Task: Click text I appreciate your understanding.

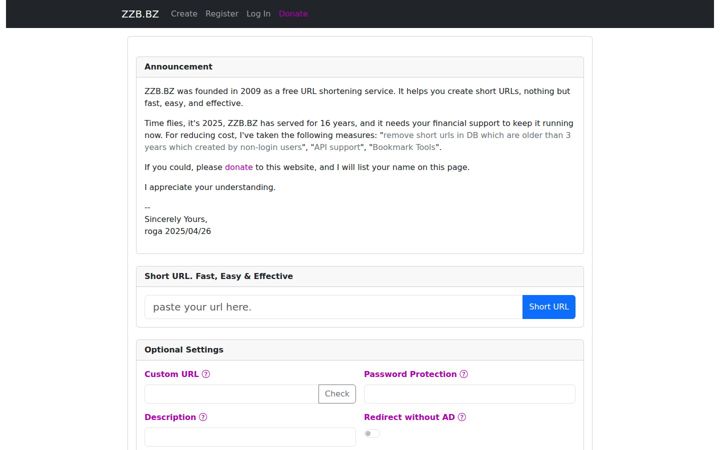Action: (x=210, y=187)
